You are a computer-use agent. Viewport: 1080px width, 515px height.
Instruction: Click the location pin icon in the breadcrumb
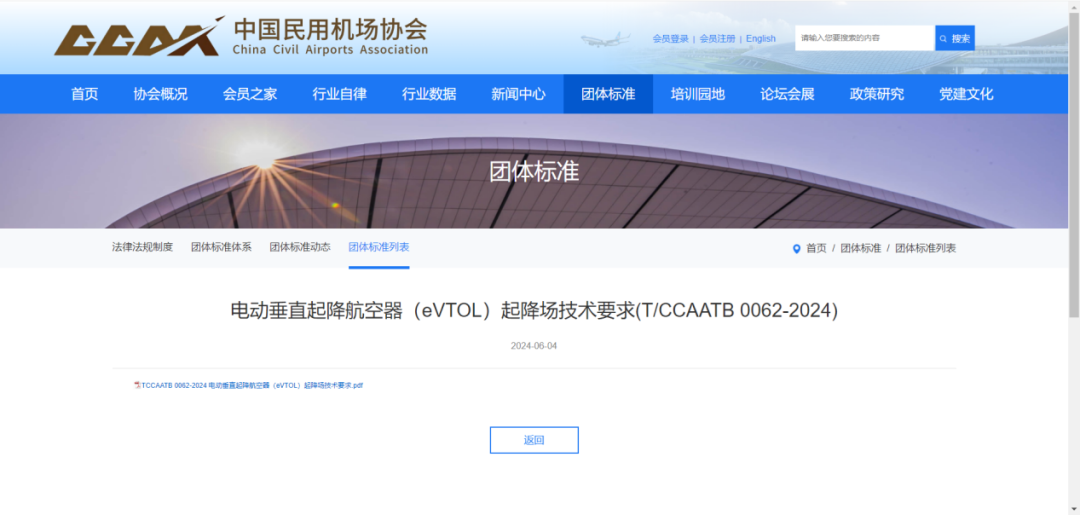click(x=796, y=248)
